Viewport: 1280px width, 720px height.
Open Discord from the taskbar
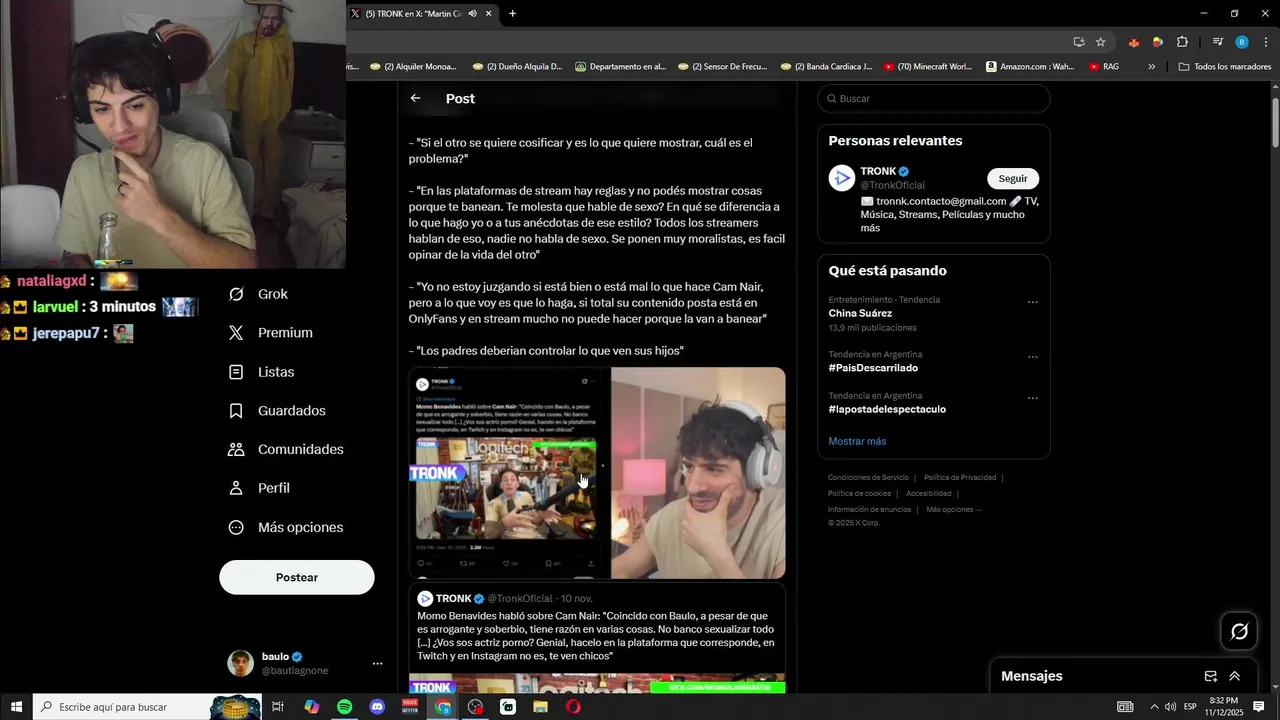pos(377,707)
